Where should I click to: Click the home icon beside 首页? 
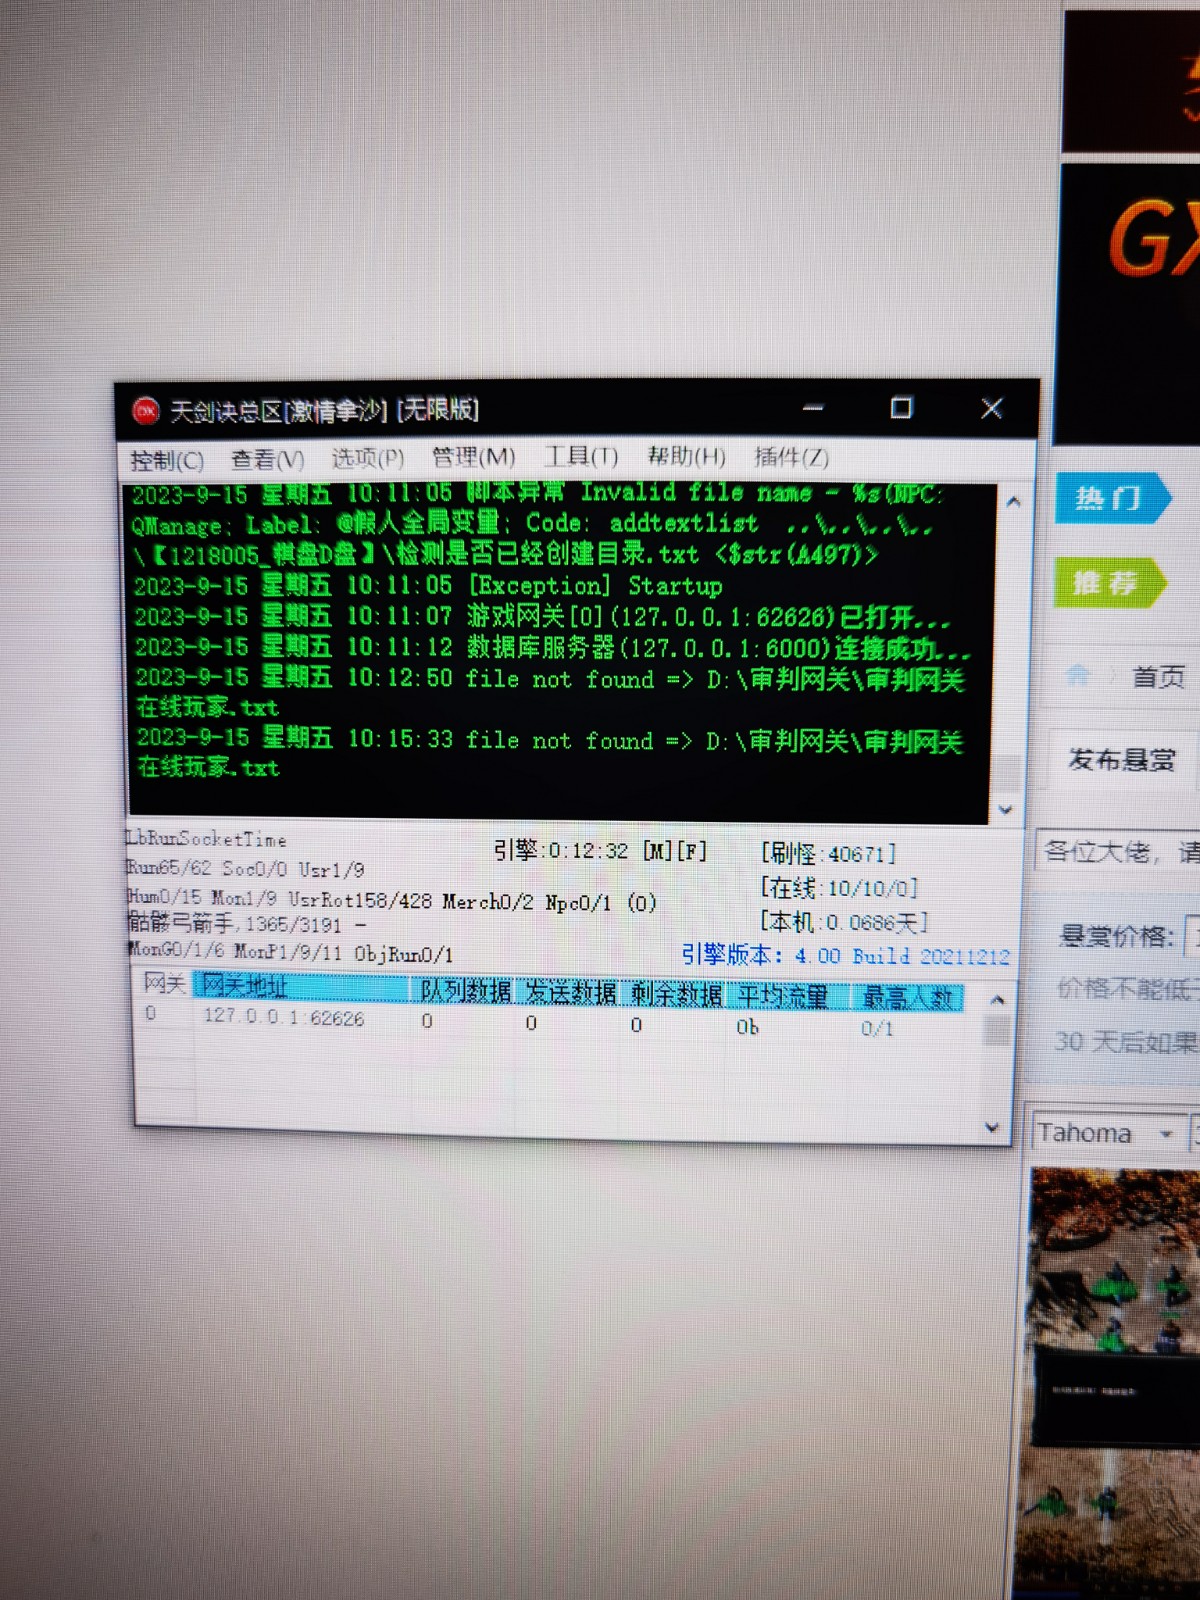[x=1078, y=676]
